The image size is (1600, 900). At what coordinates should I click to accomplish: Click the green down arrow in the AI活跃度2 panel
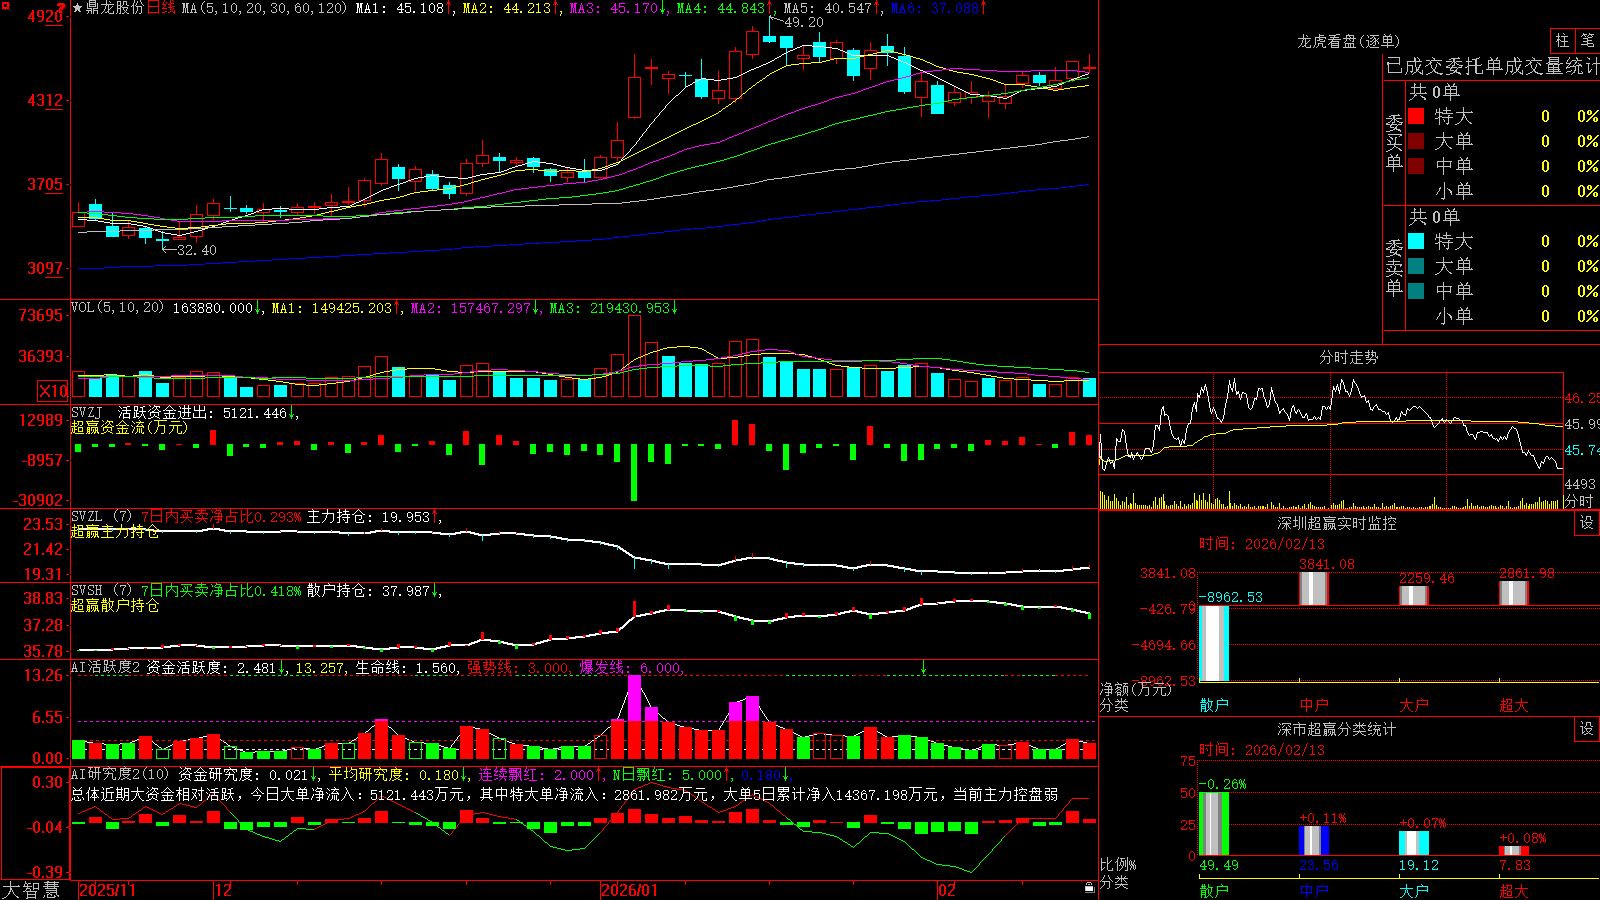923,667
